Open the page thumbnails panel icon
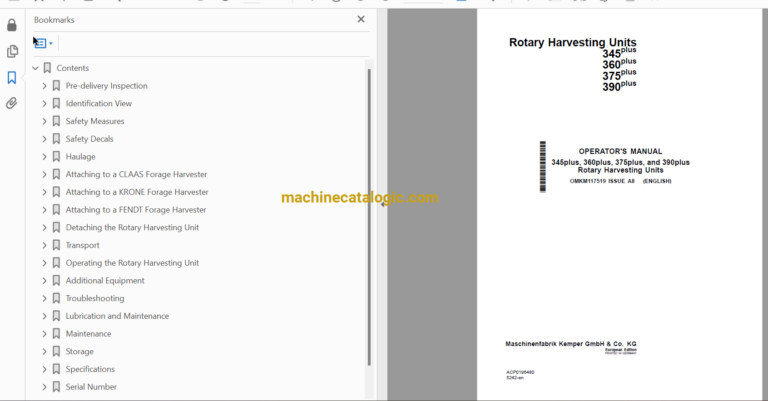This screenshot has height=401, width=768. 12,51
